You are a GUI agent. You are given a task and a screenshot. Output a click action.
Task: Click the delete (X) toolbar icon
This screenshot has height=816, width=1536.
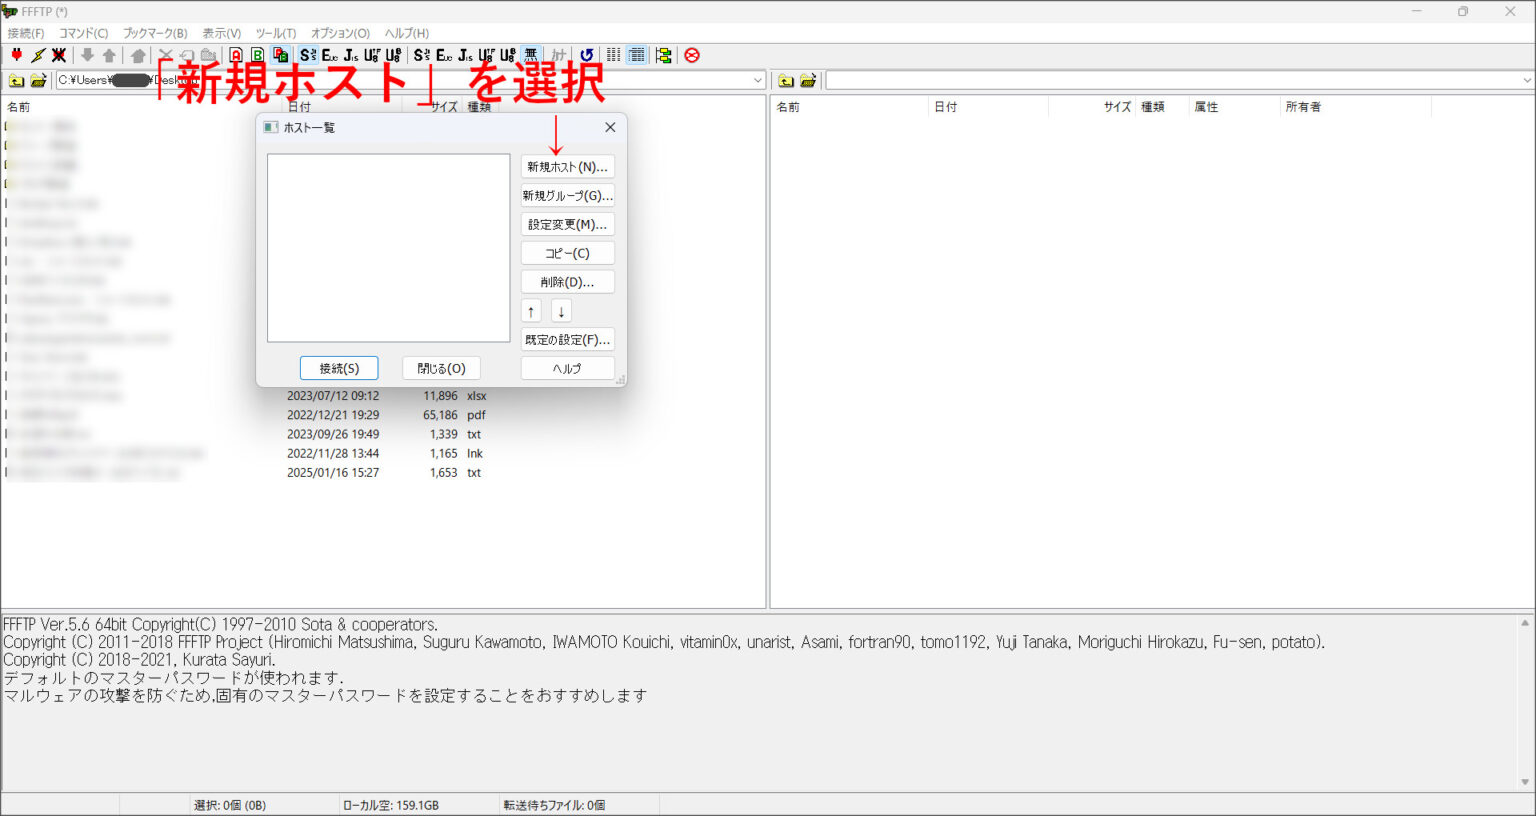165,55
